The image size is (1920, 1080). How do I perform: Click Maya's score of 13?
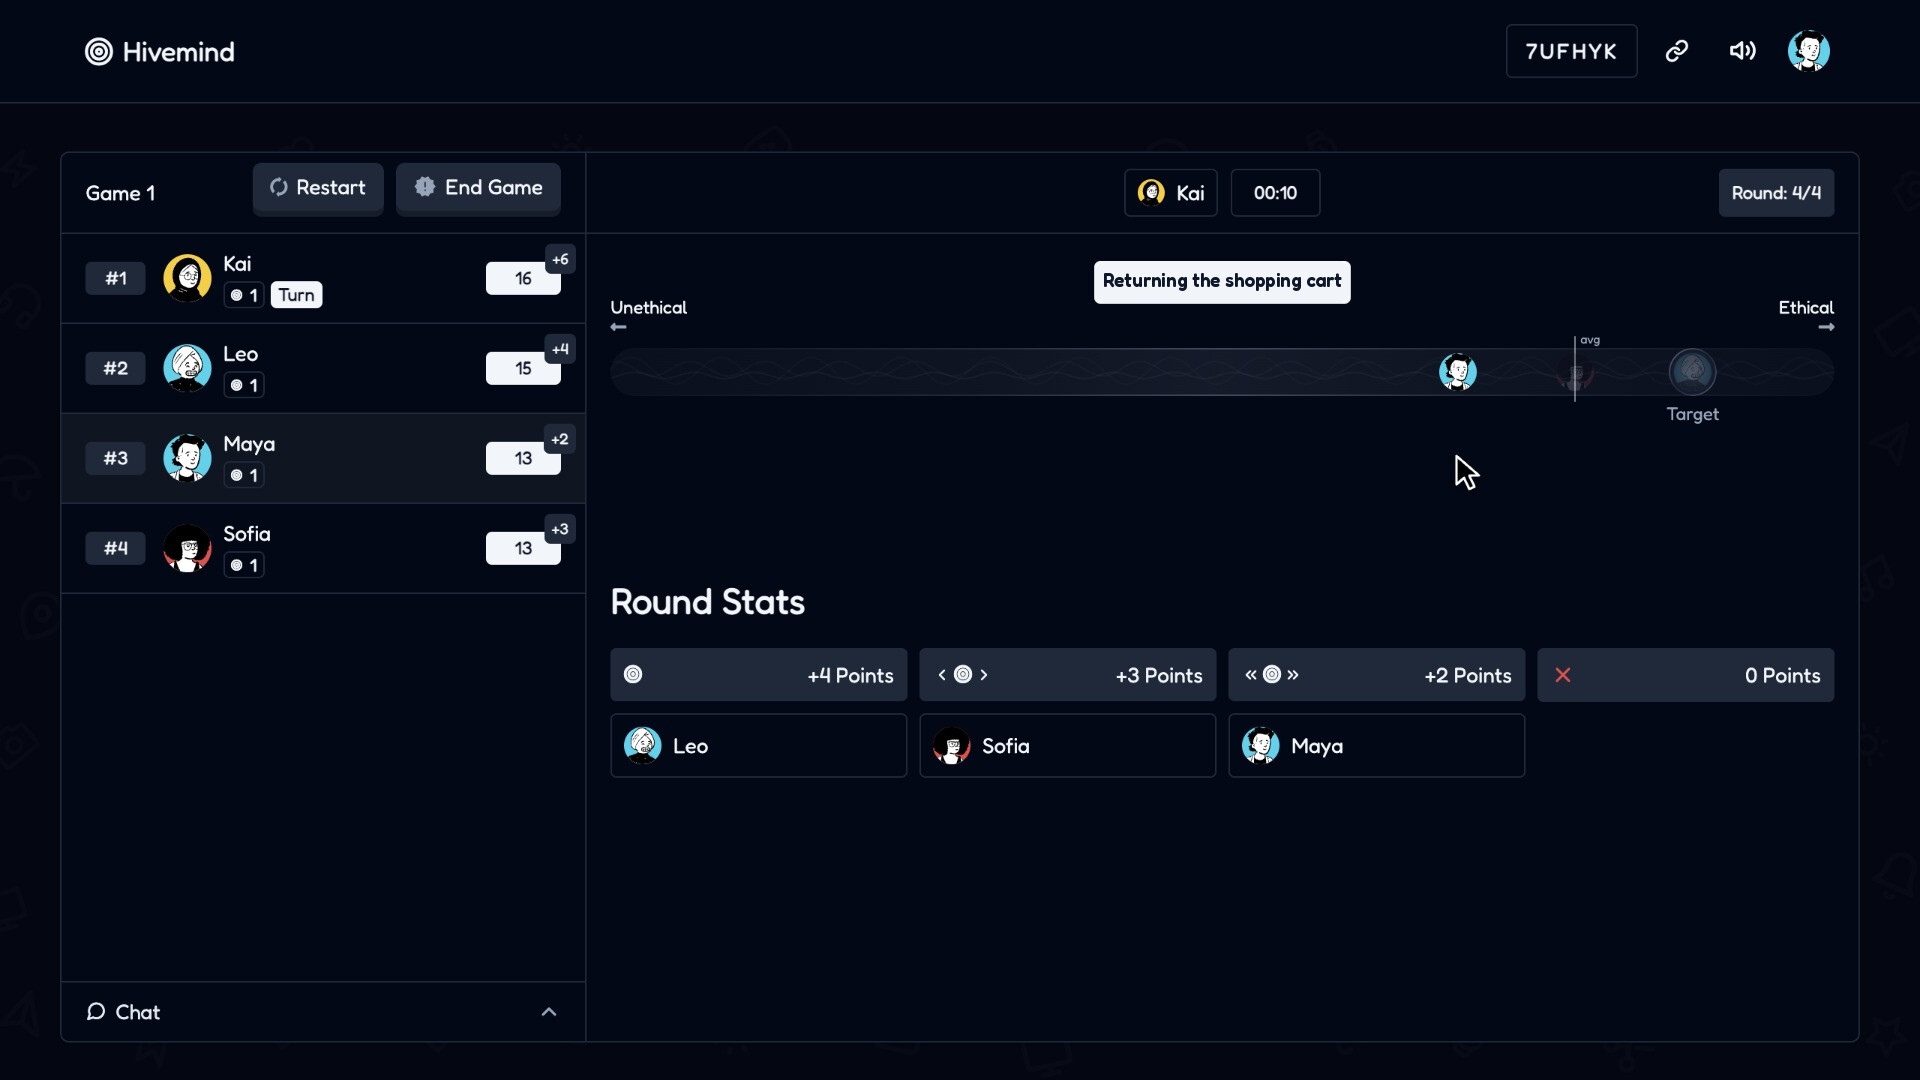tap(523, 459)
